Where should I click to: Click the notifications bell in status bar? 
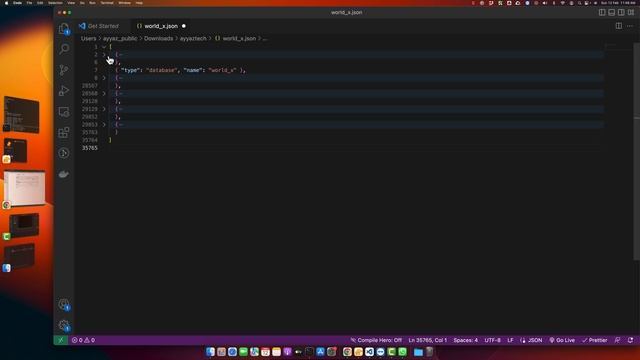pos(630,340)
